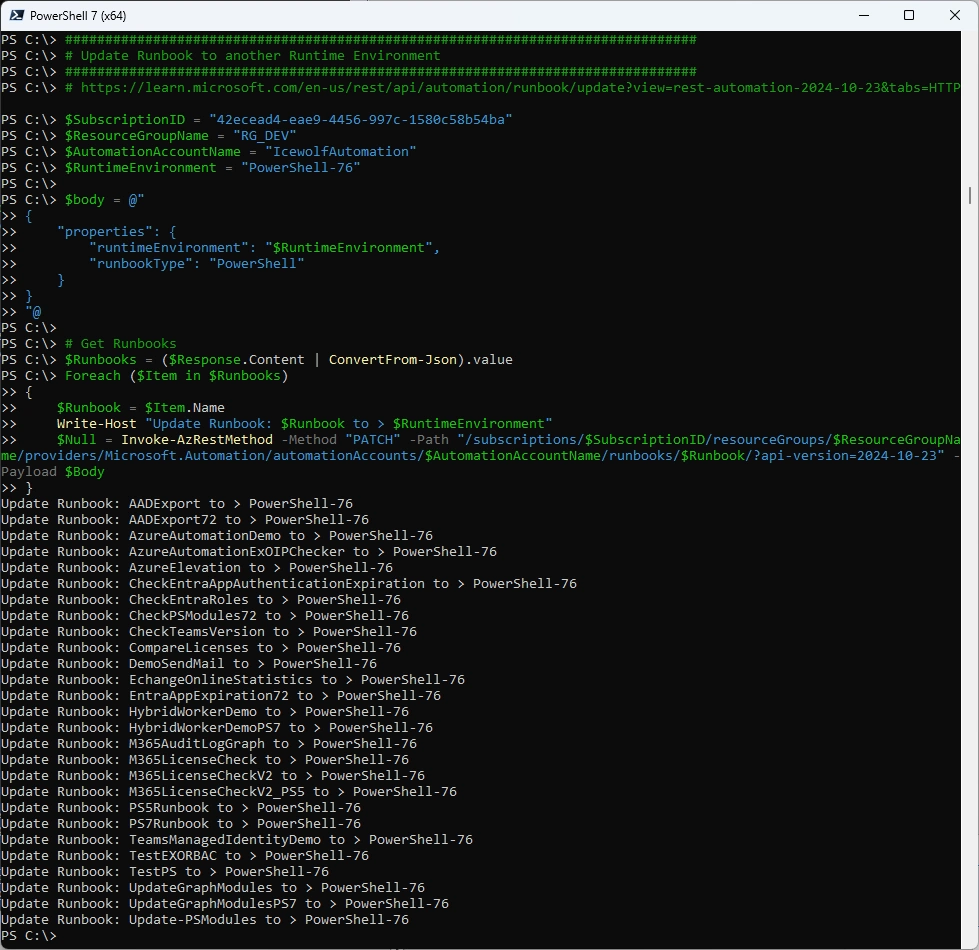Click the output line for AADExport runbook
Screen dimensions: 979x950
177,504
